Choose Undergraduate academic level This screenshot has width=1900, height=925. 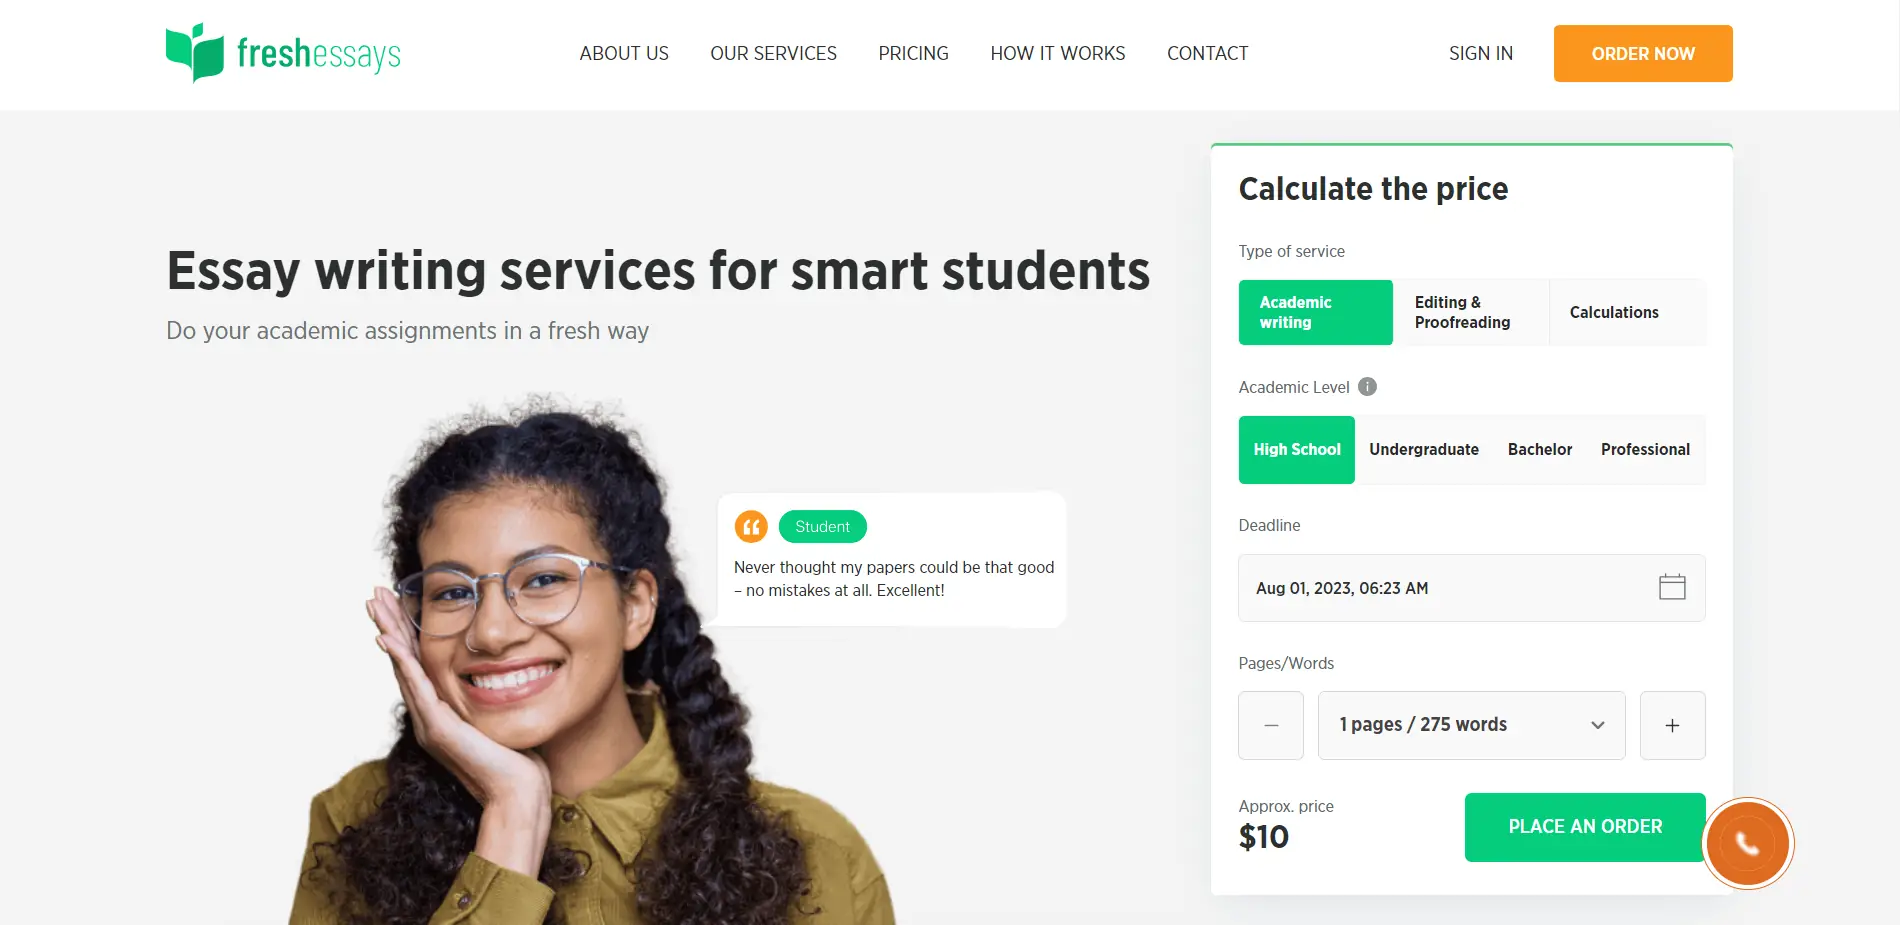tap(1424, 450)
